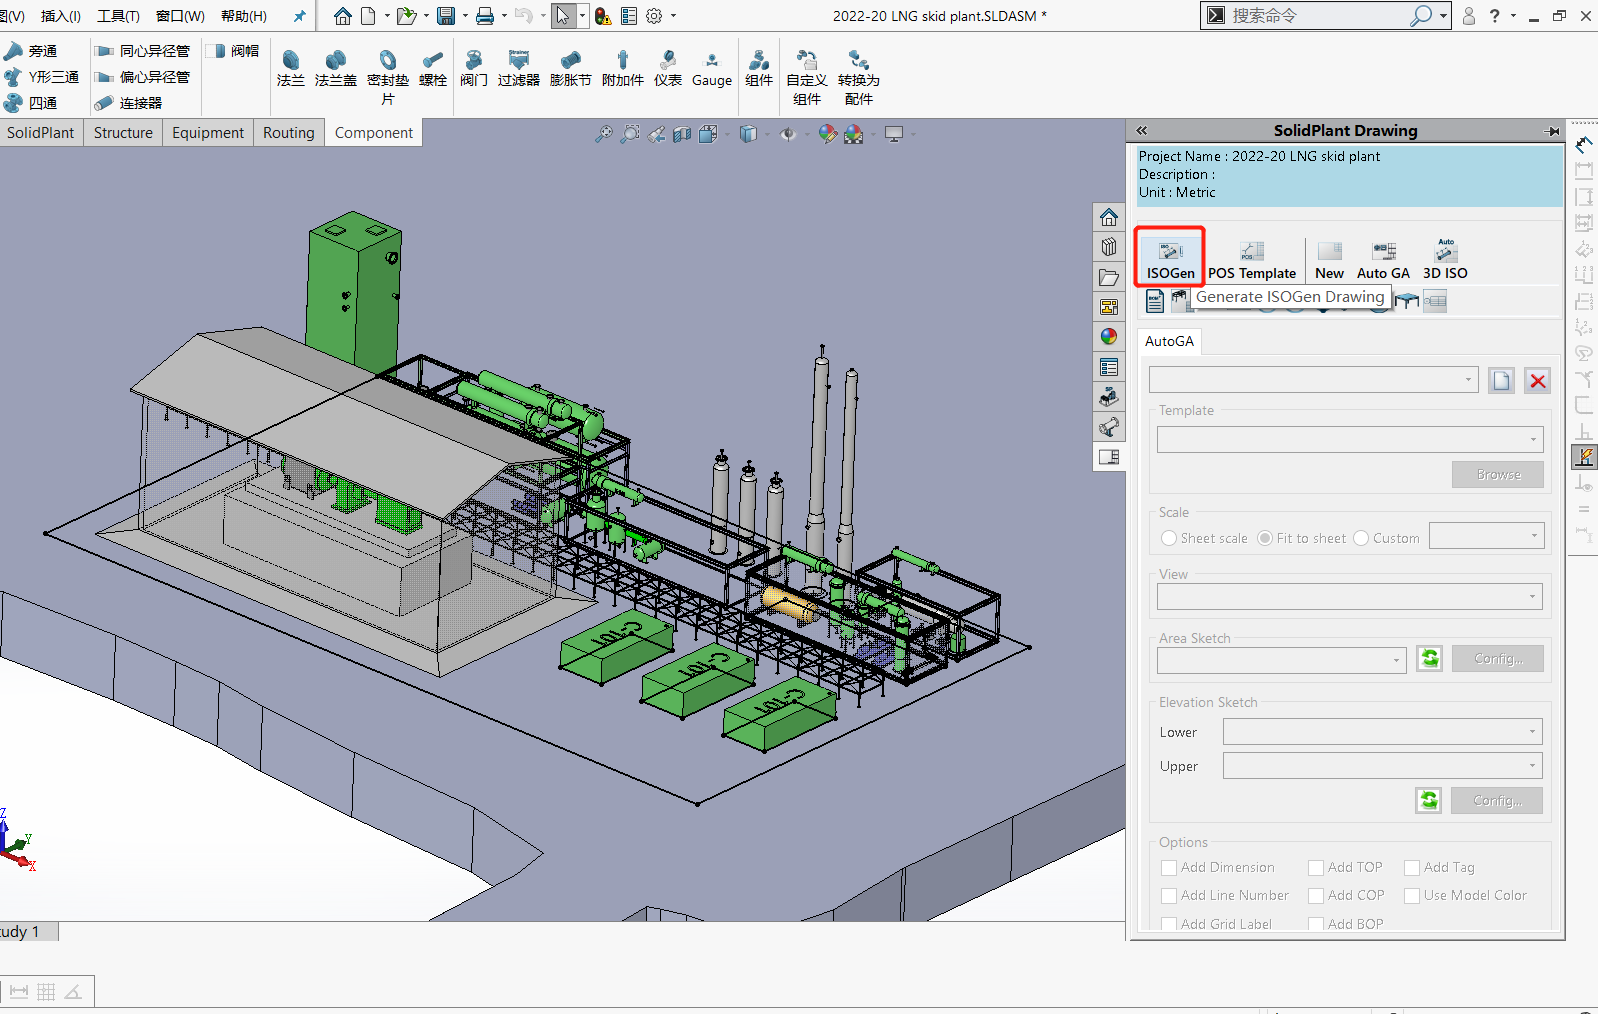Screen dimensions: 1598x1014
Task: Open the Upper elevation sketch dropdown
Action: (x=1382, y=765)
